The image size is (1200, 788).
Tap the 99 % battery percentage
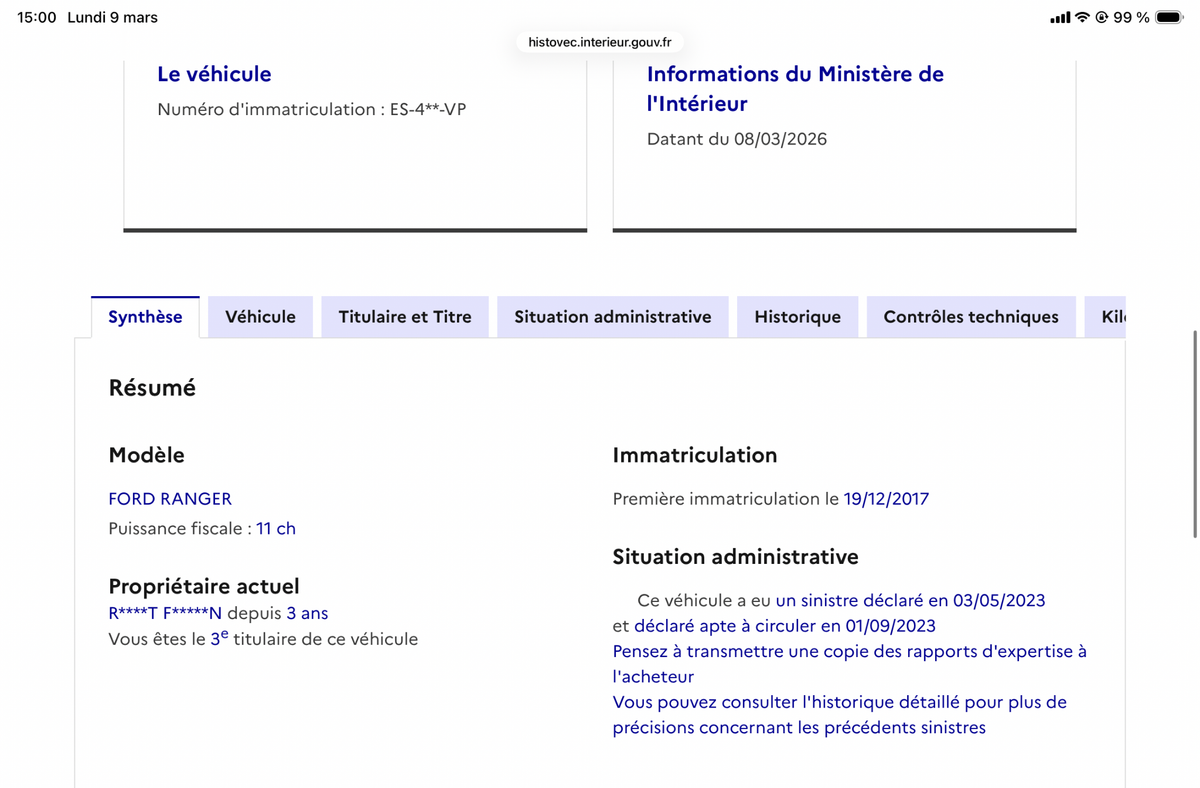(1131, 18)
